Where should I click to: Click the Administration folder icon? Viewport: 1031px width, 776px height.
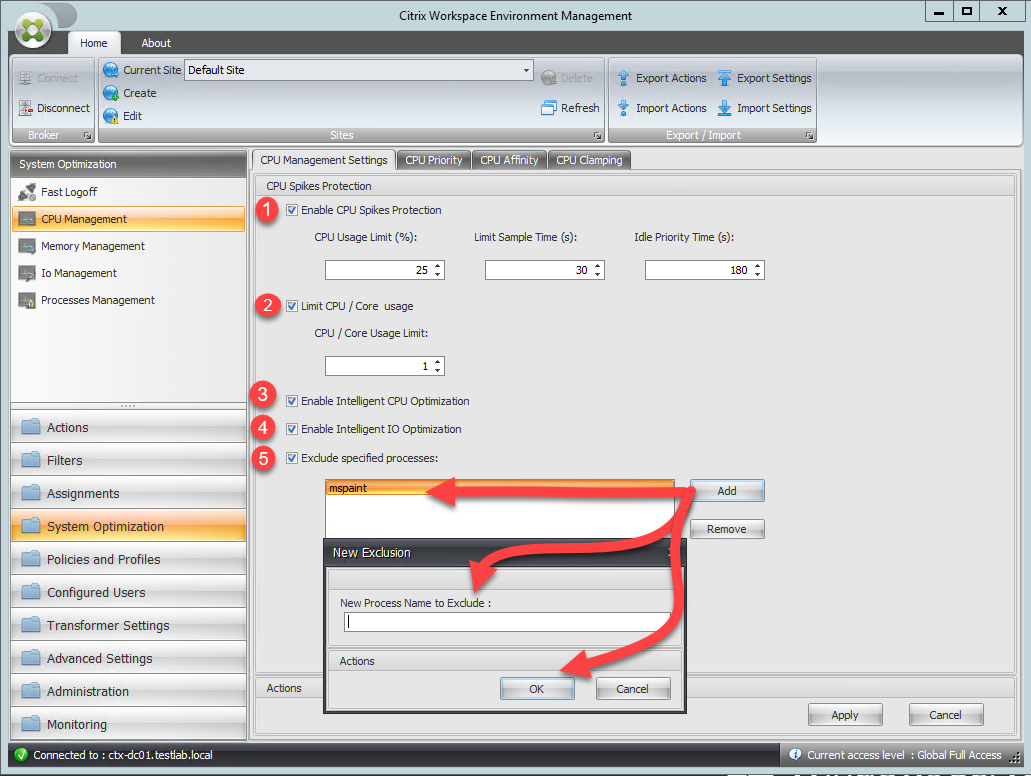point(31,691)
